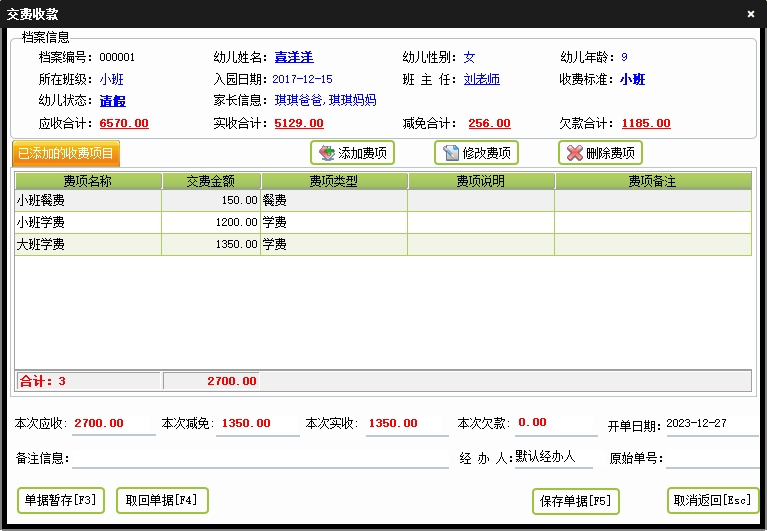Click the 经办人 field showing 默认经办人
Image resolution: width=767 pixels, height=531 pixels.
(554, 457)
